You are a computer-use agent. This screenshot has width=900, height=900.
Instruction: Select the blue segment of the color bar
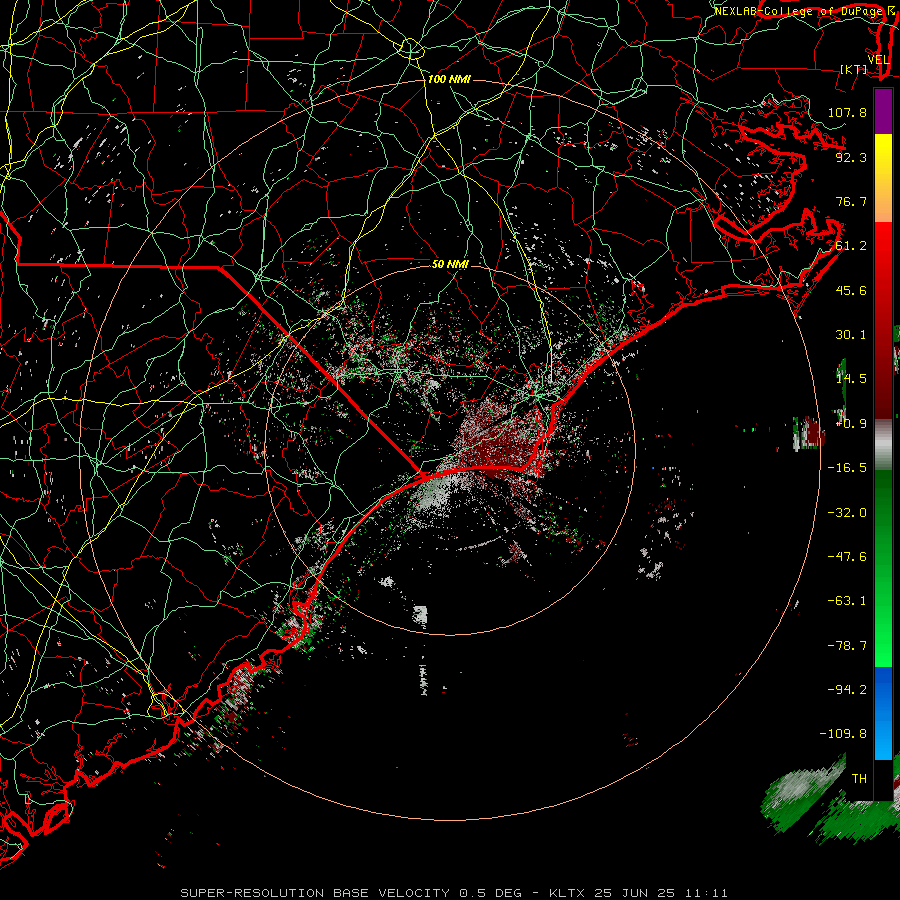coord(883,713)
